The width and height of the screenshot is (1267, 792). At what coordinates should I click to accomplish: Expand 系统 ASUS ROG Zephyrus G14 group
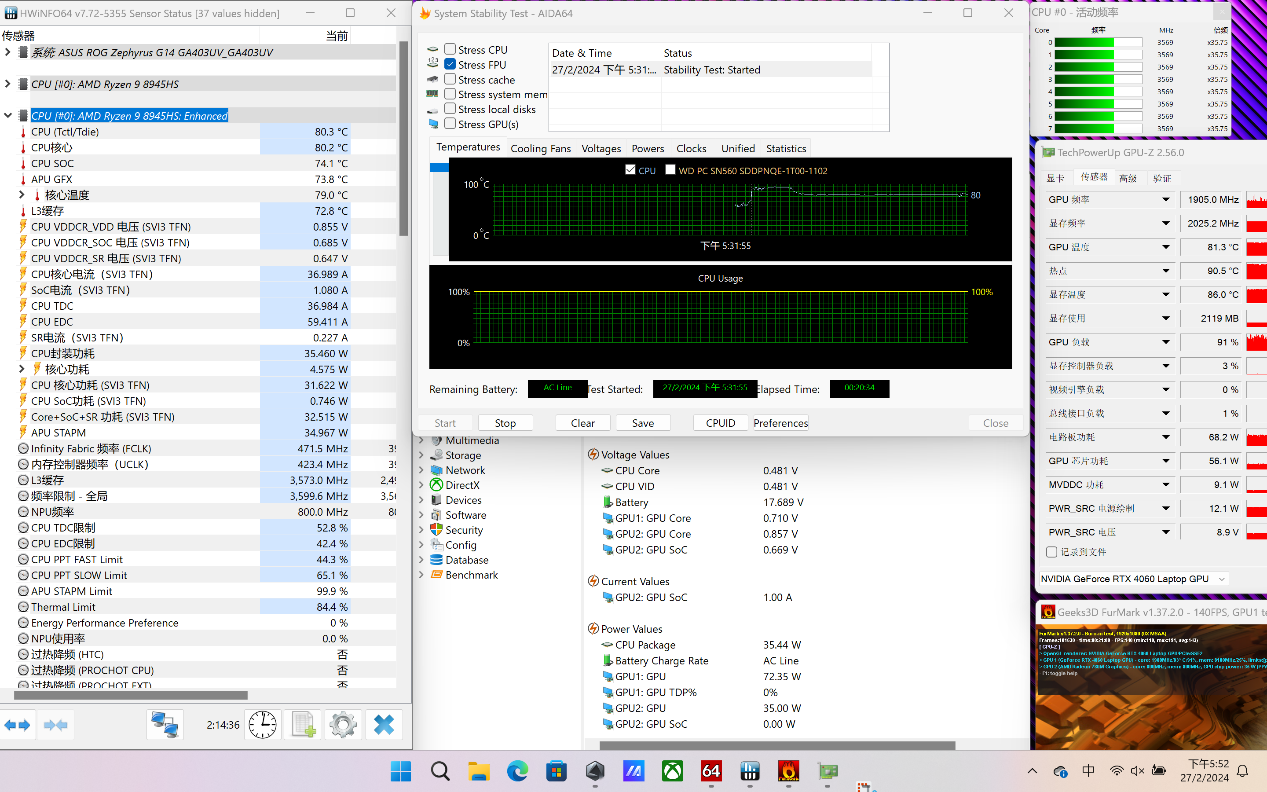8,53
